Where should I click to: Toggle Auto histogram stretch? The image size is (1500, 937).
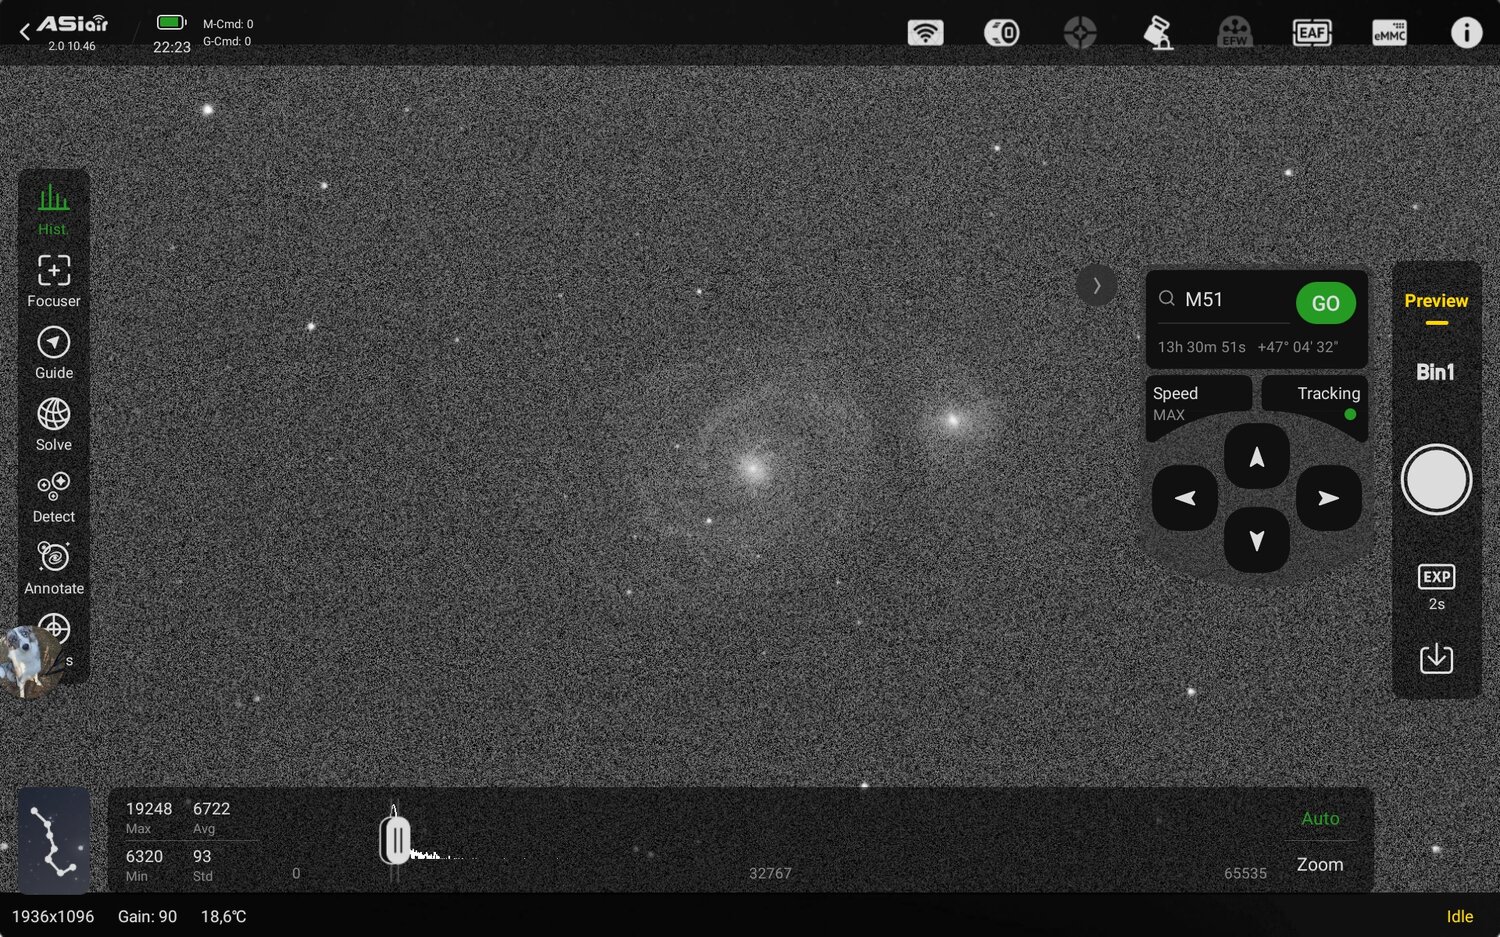pyautogui.click(x=1320, y=818)
